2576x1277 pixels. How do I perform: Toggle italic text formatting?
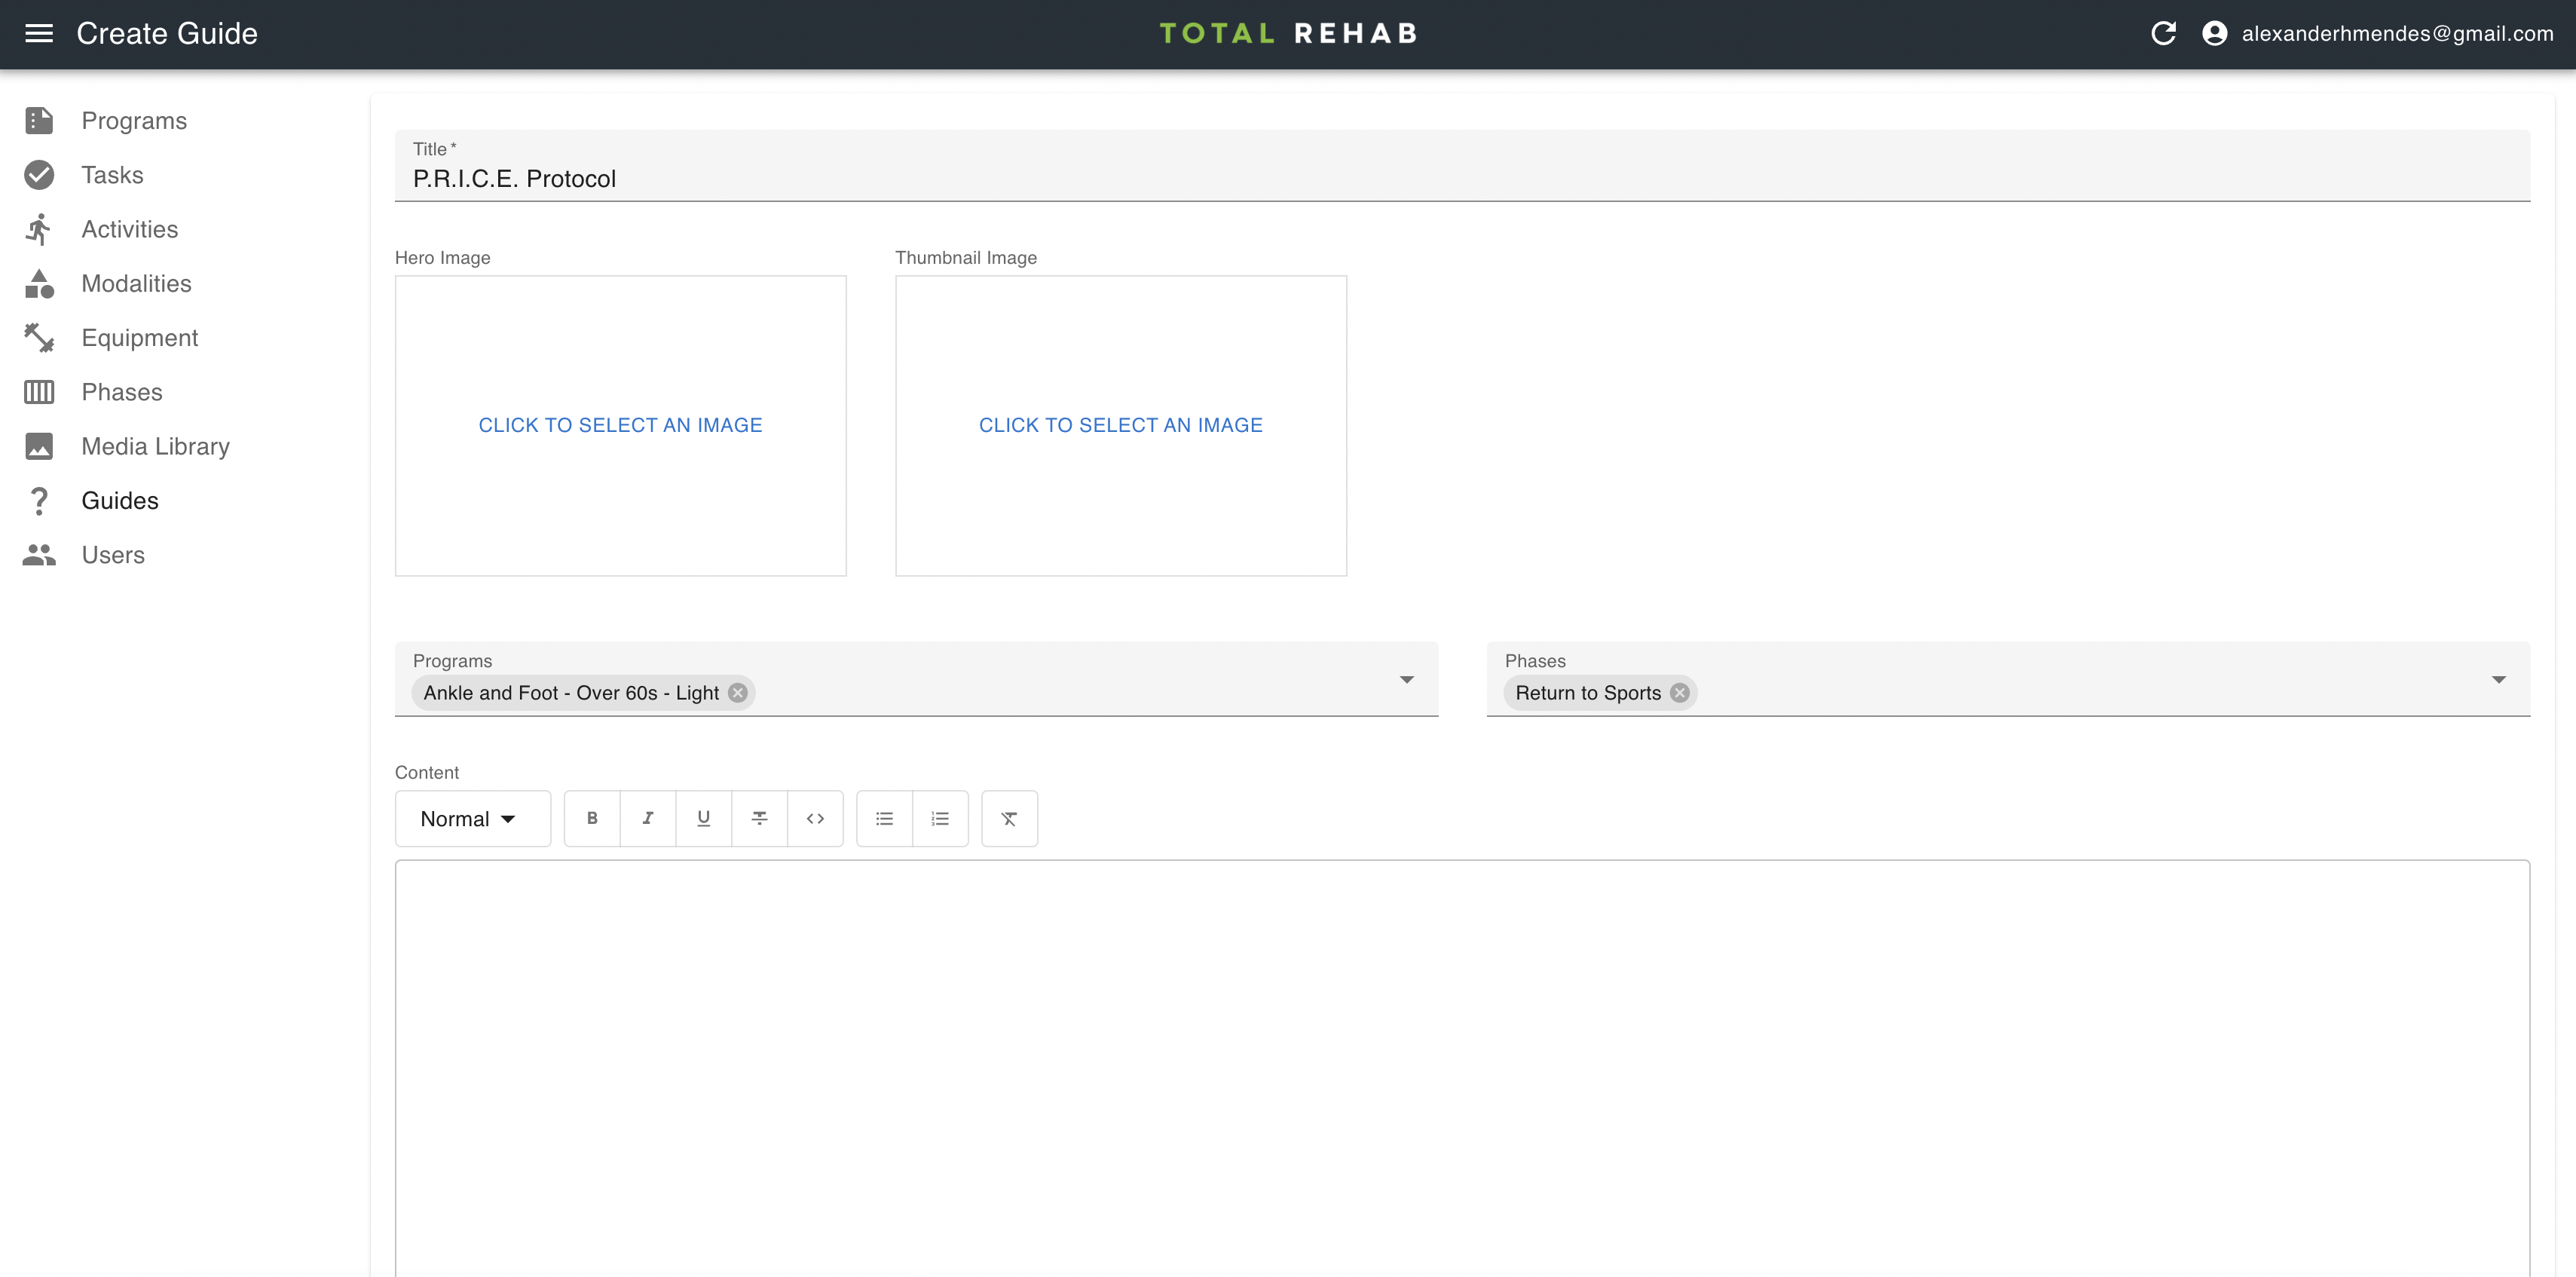[x=648, y=818]
